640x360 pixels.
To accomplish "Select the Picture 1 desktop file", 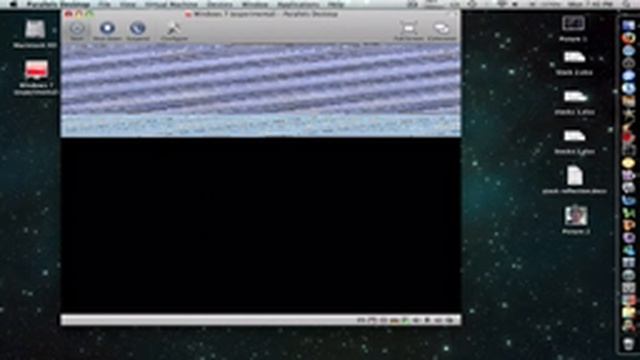I will pyautogui.click(x=574, y=29).
